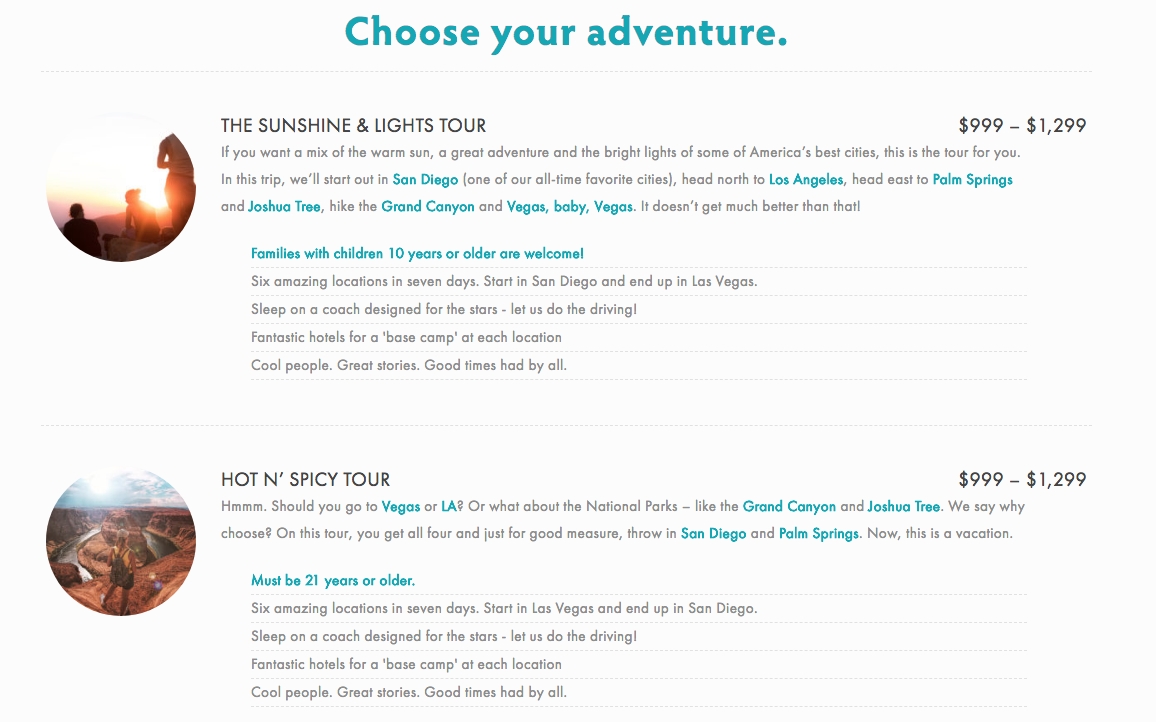Click the San Diego link in Sunshine & Lights Tour
1156x722 pixels.
point(425,180)
